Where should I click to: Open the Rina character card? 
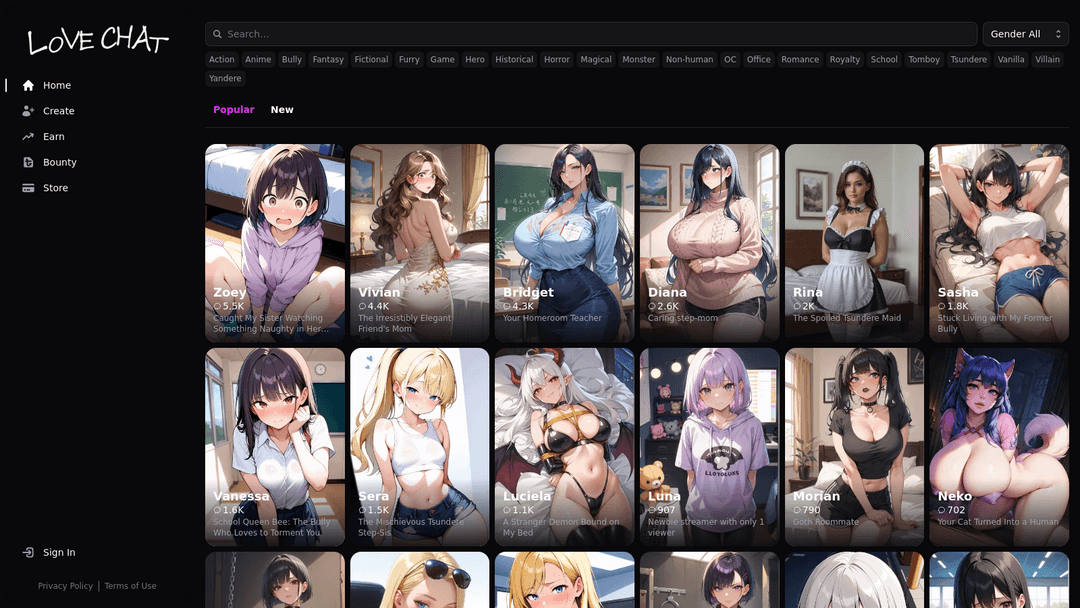pyautogui.click(x=854, y=243)
